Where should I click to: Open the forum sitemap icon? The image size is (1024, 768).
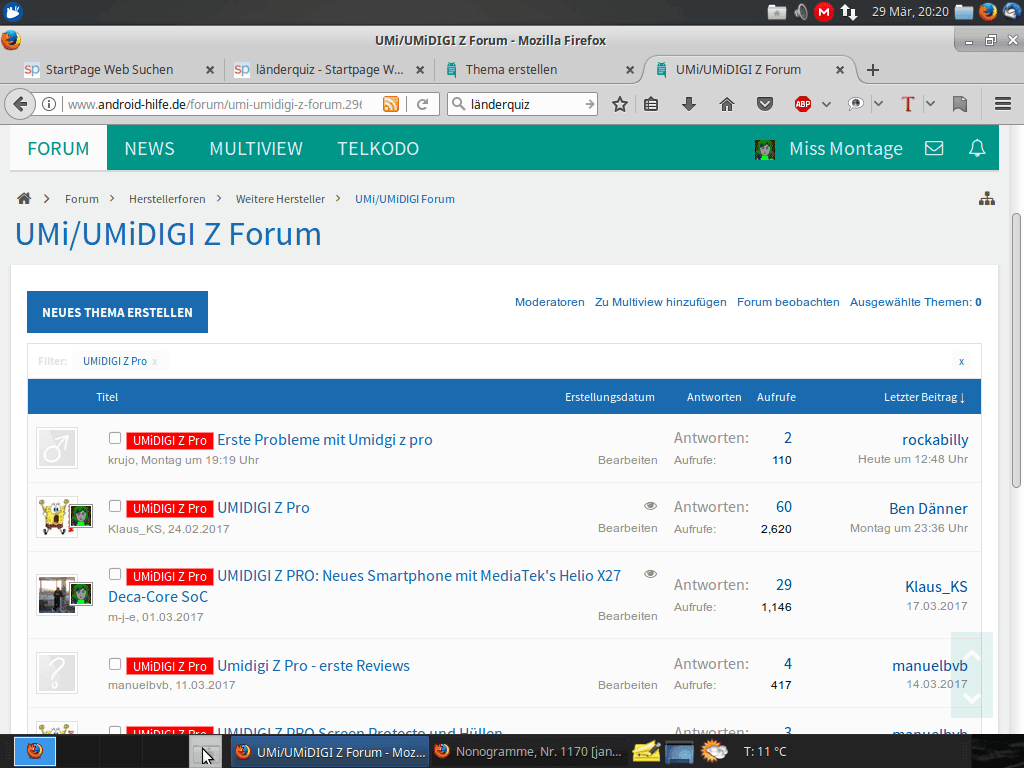(x=986, y=199)
